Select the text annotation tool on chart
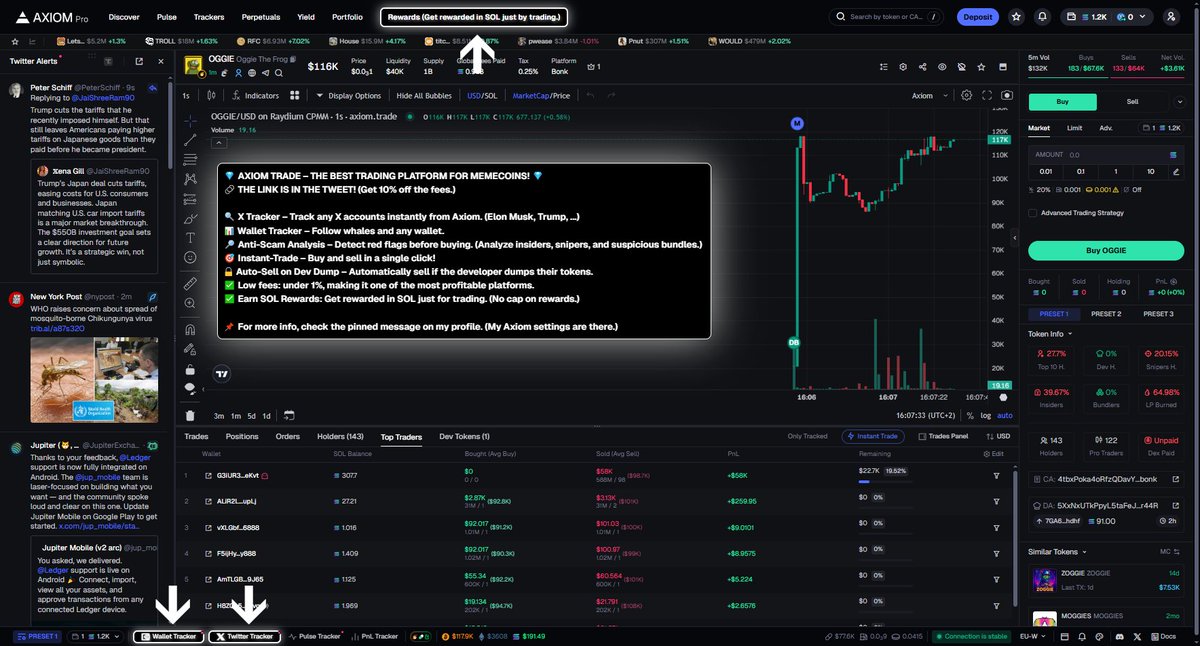The height and width of the screenshot is (646, 1200). (190, 238)
